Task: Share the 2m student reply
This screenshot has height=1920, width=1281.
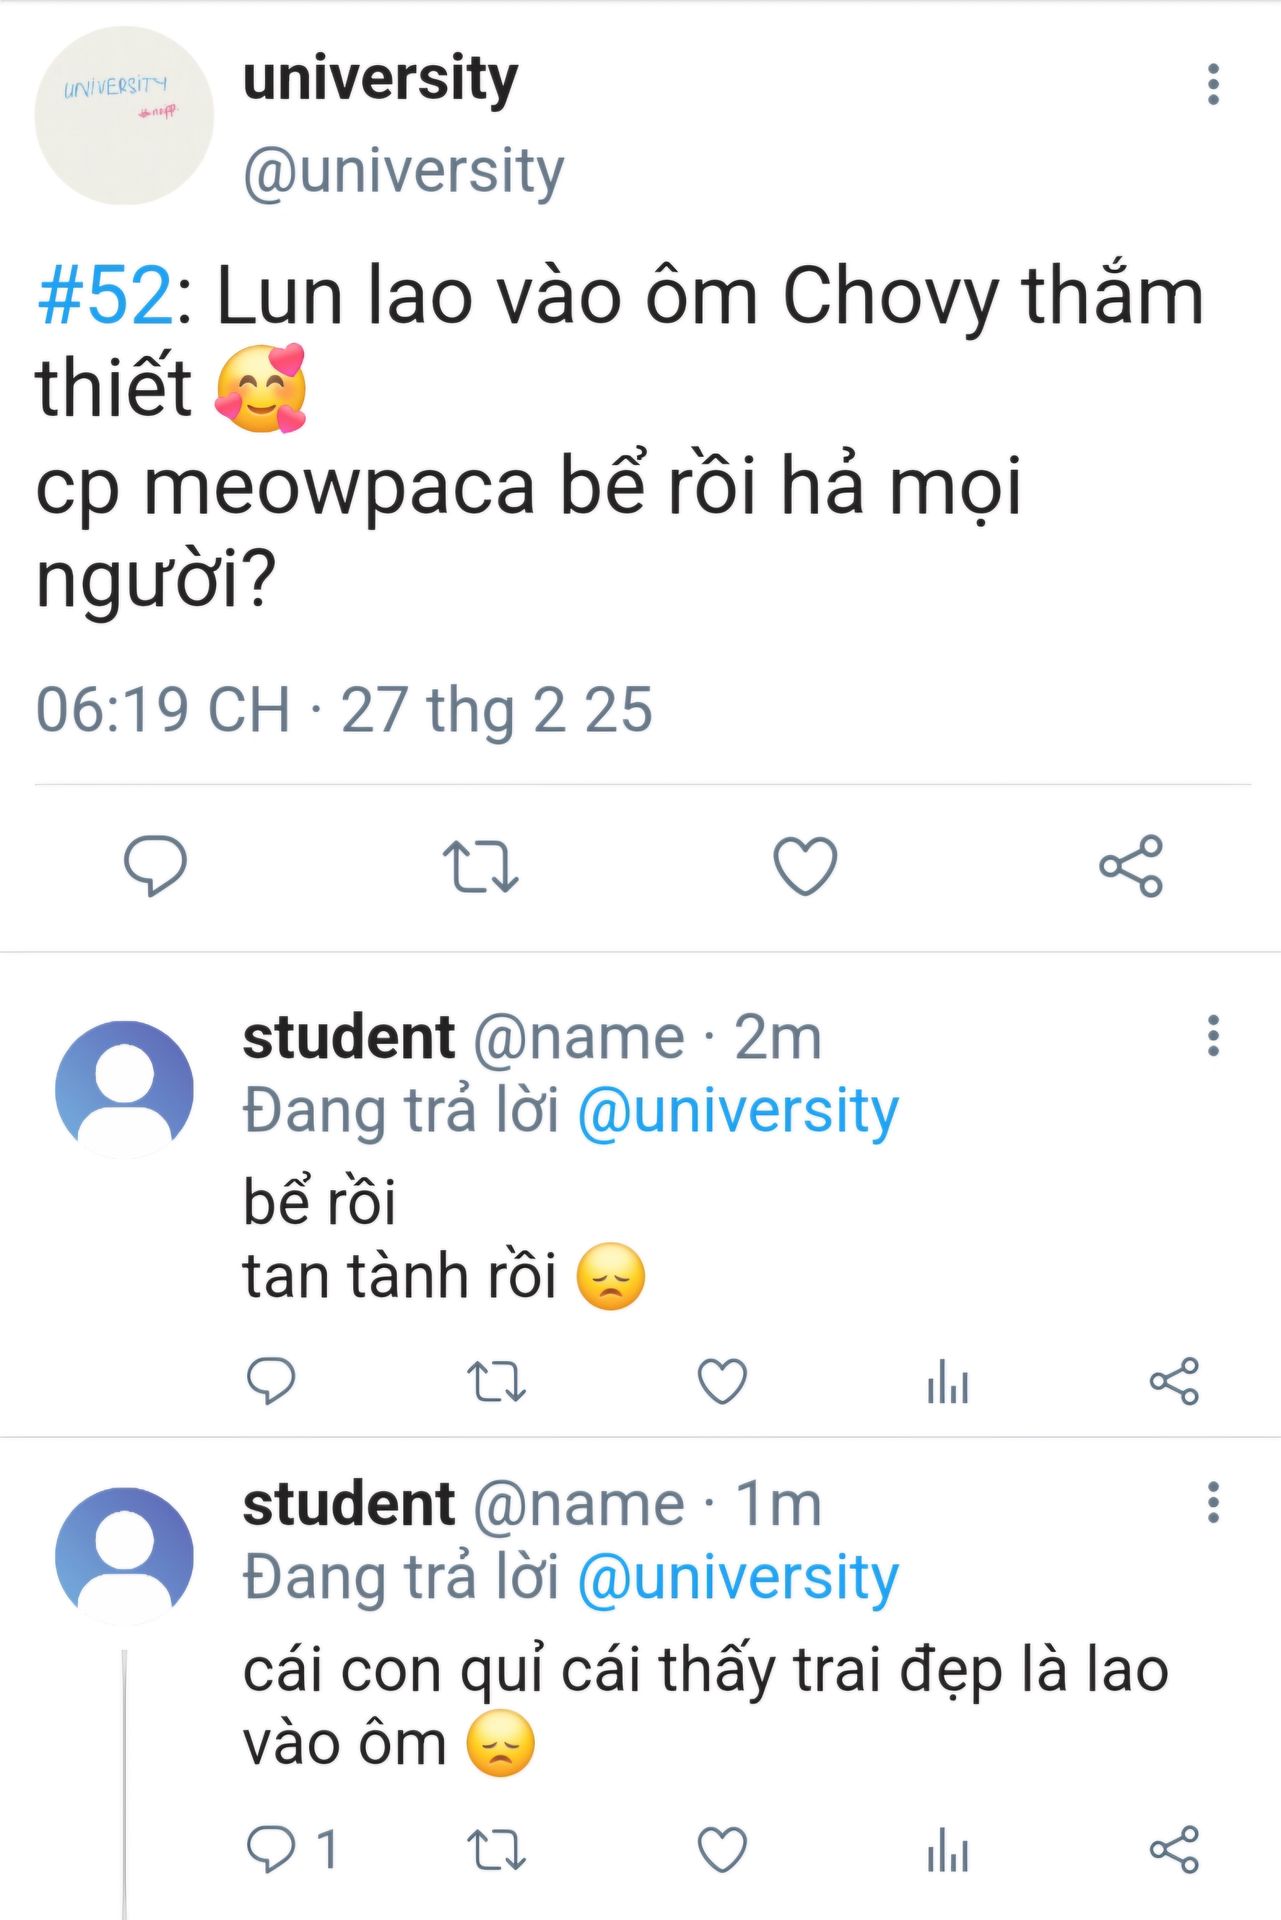Action: coord(1174,1382)
